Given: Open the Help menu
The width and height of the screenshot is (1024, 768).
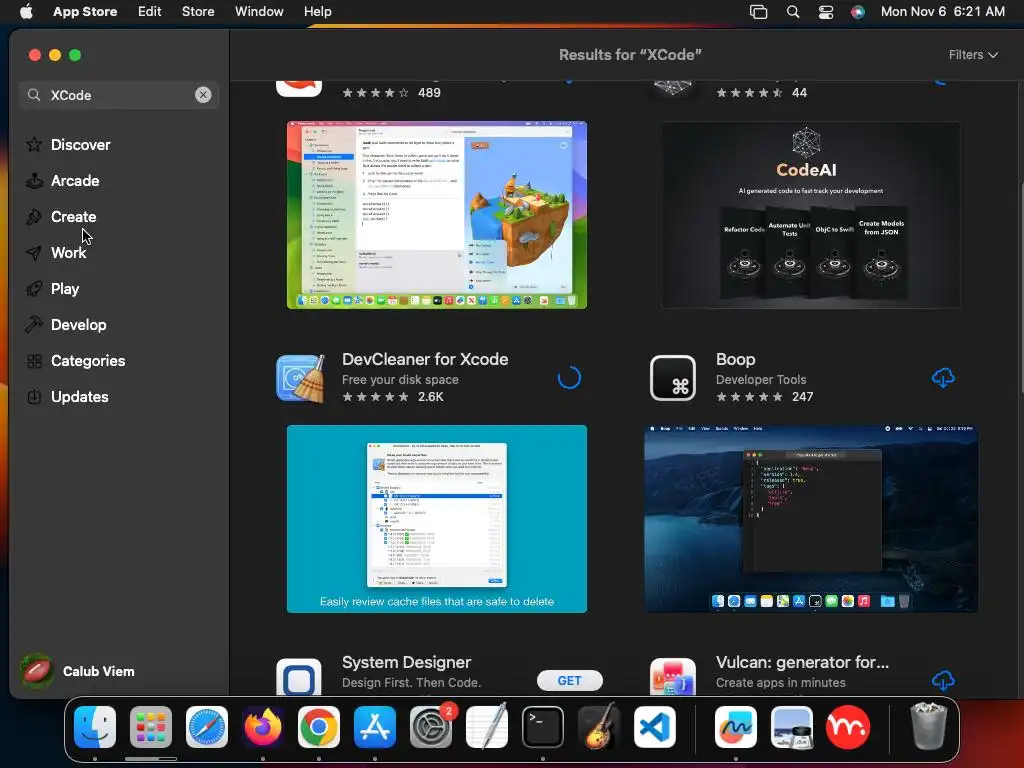Looking at the screenshot, I should tap(317, 11).
